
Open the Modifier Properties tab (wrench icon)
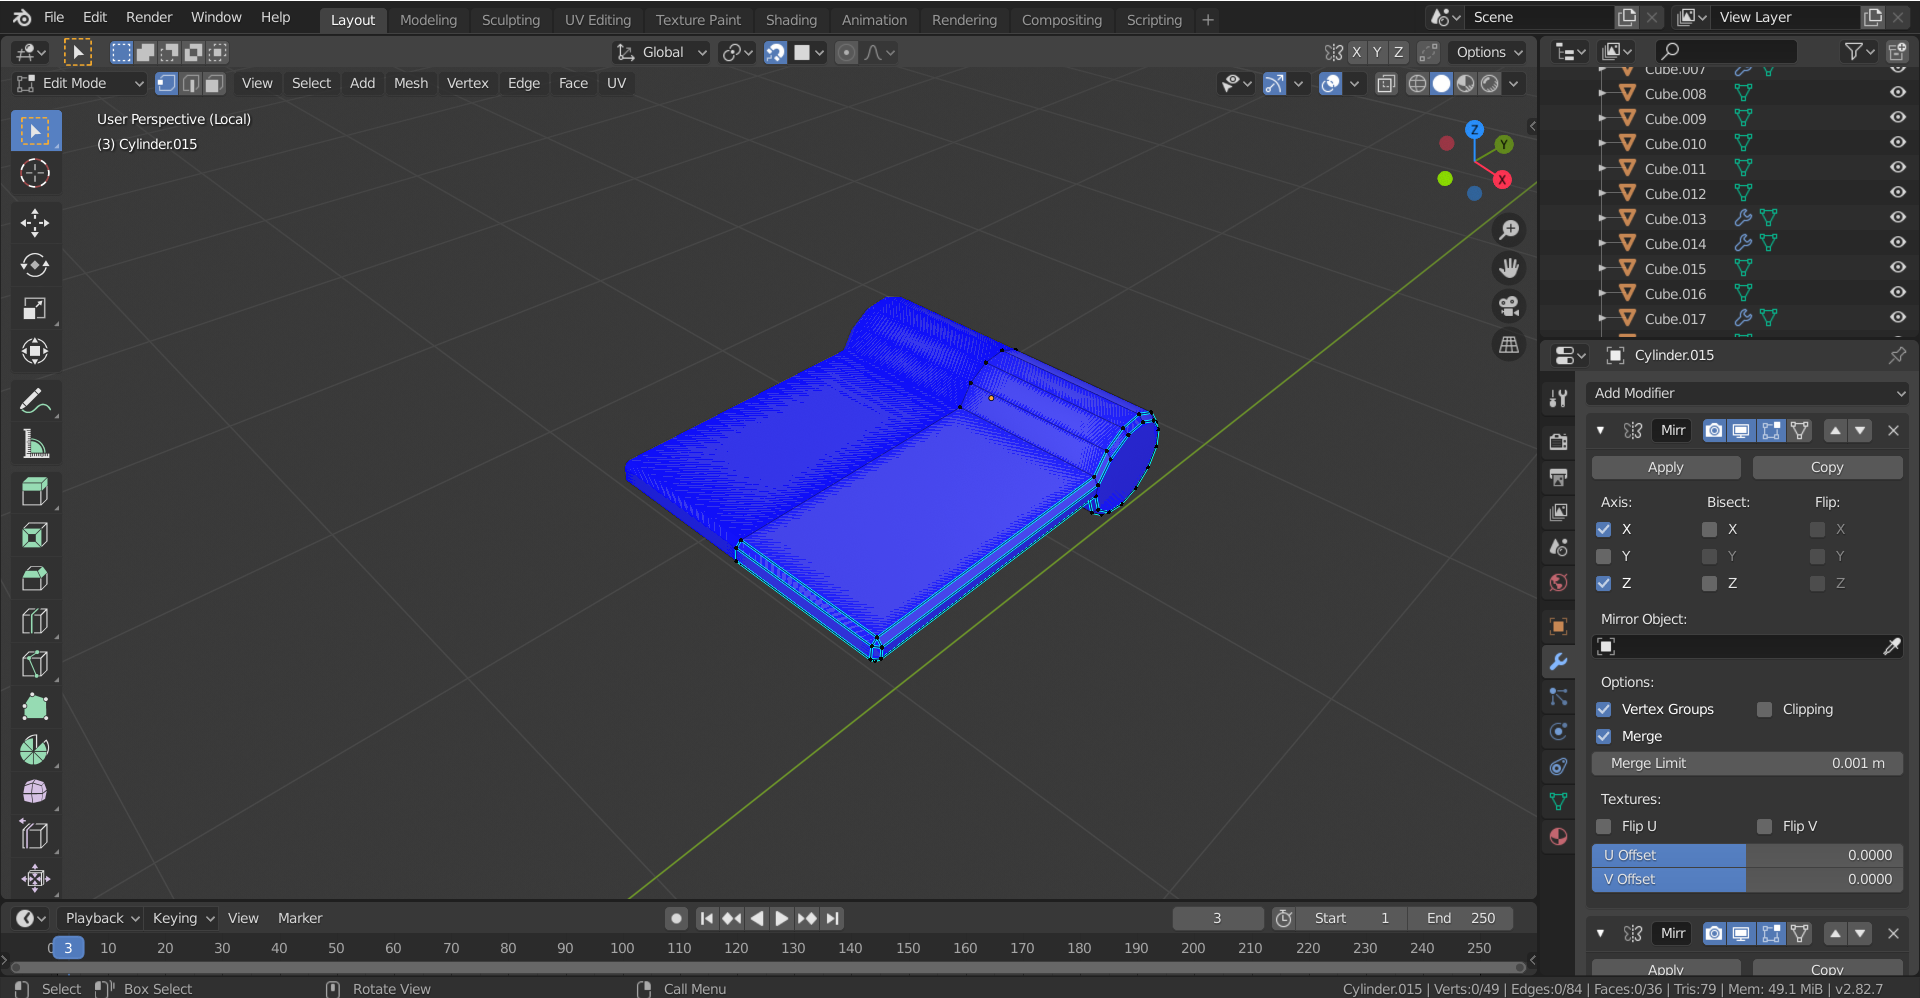pos(1557,661)
